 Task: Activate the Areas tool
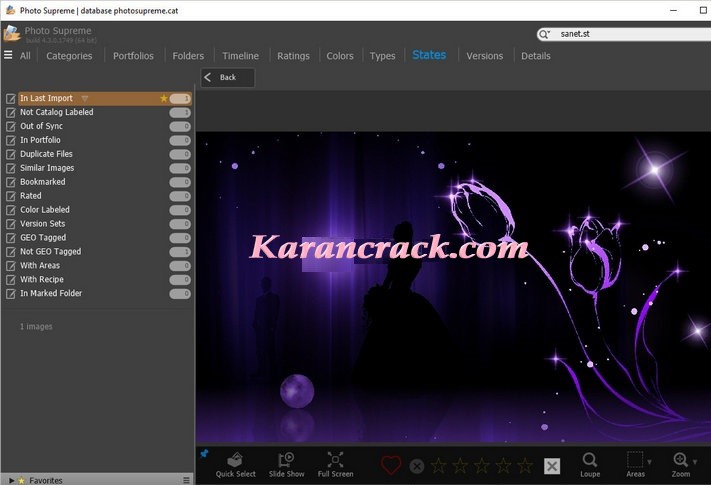tap(635, 465)
